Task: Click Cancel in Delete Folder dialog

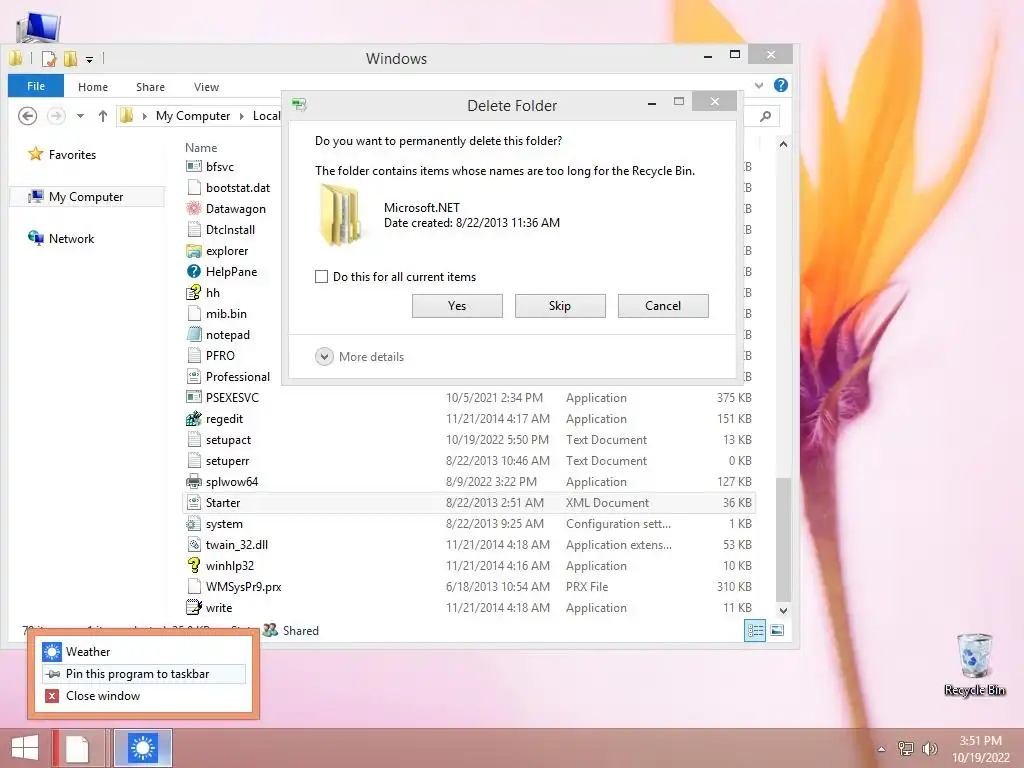Action: pos(663,306)
